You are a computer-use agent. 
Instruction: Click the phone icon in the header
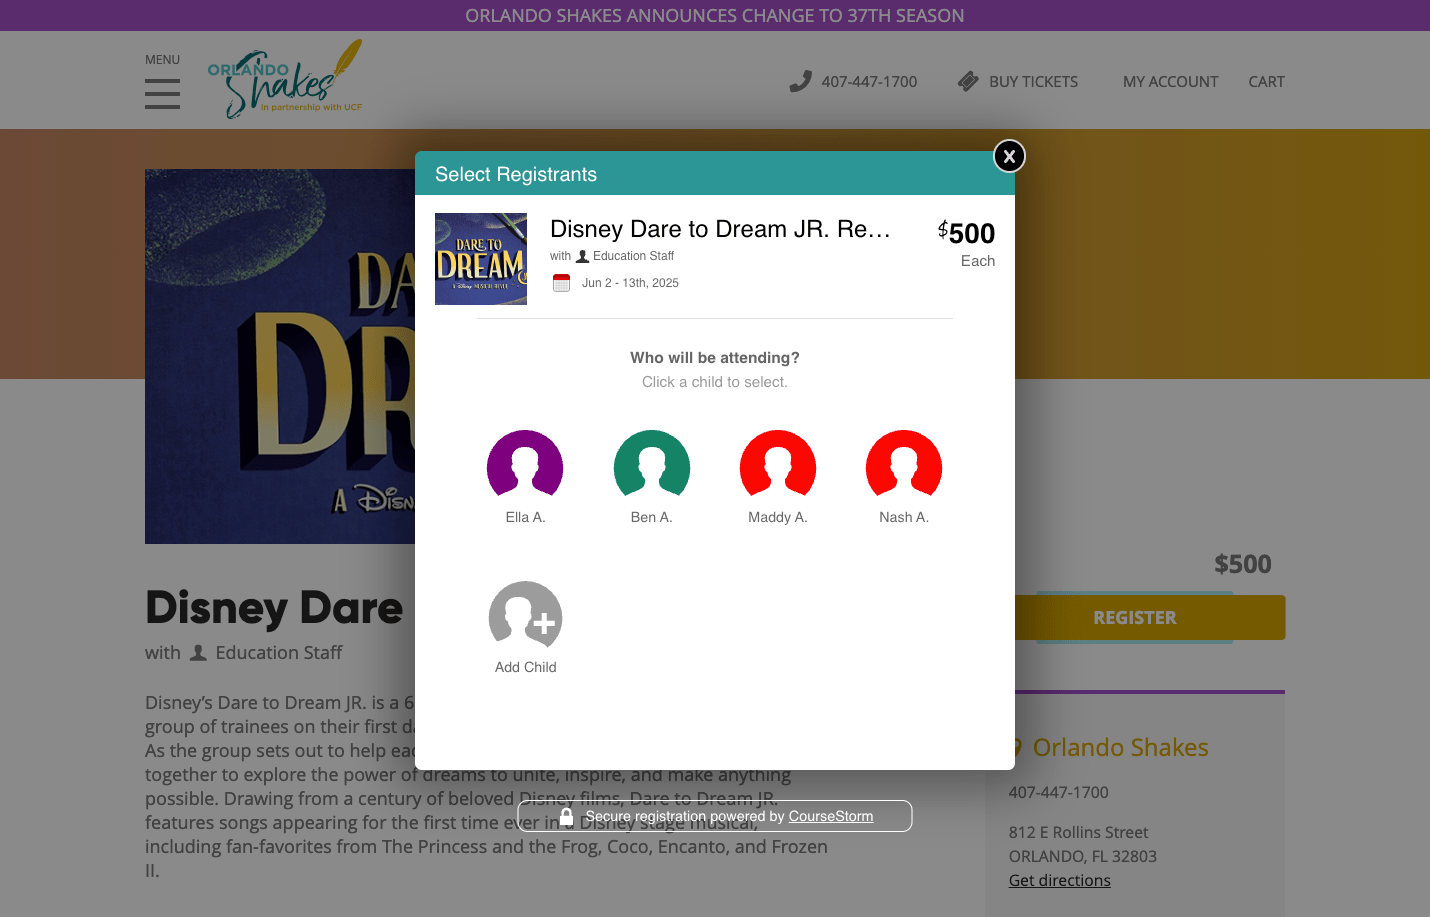point(801,80)
